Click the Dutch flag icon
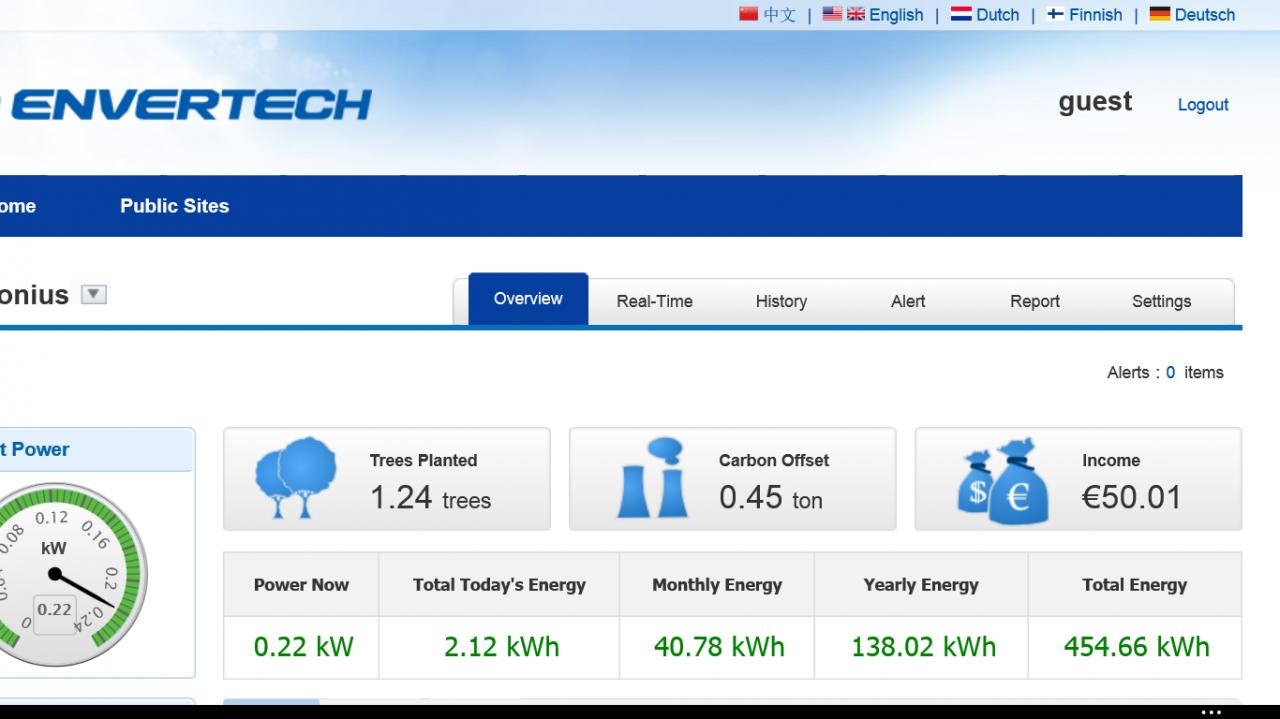Viewport: 1280px width, 719px height. click(x=961, y=14)
